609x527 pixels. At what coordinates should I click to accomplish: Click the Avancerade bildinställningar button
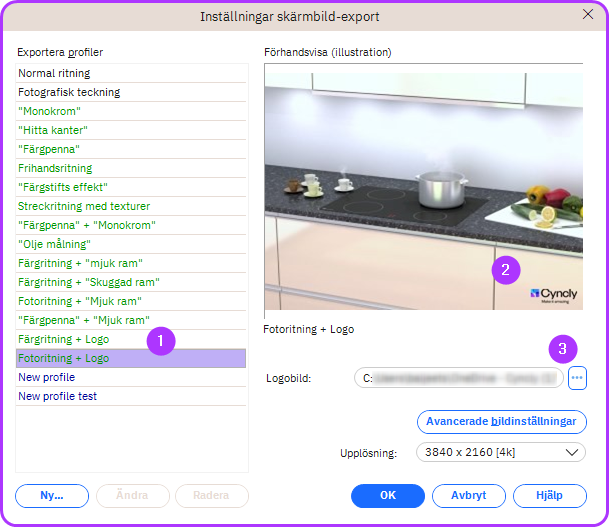[x=501, y=421]
